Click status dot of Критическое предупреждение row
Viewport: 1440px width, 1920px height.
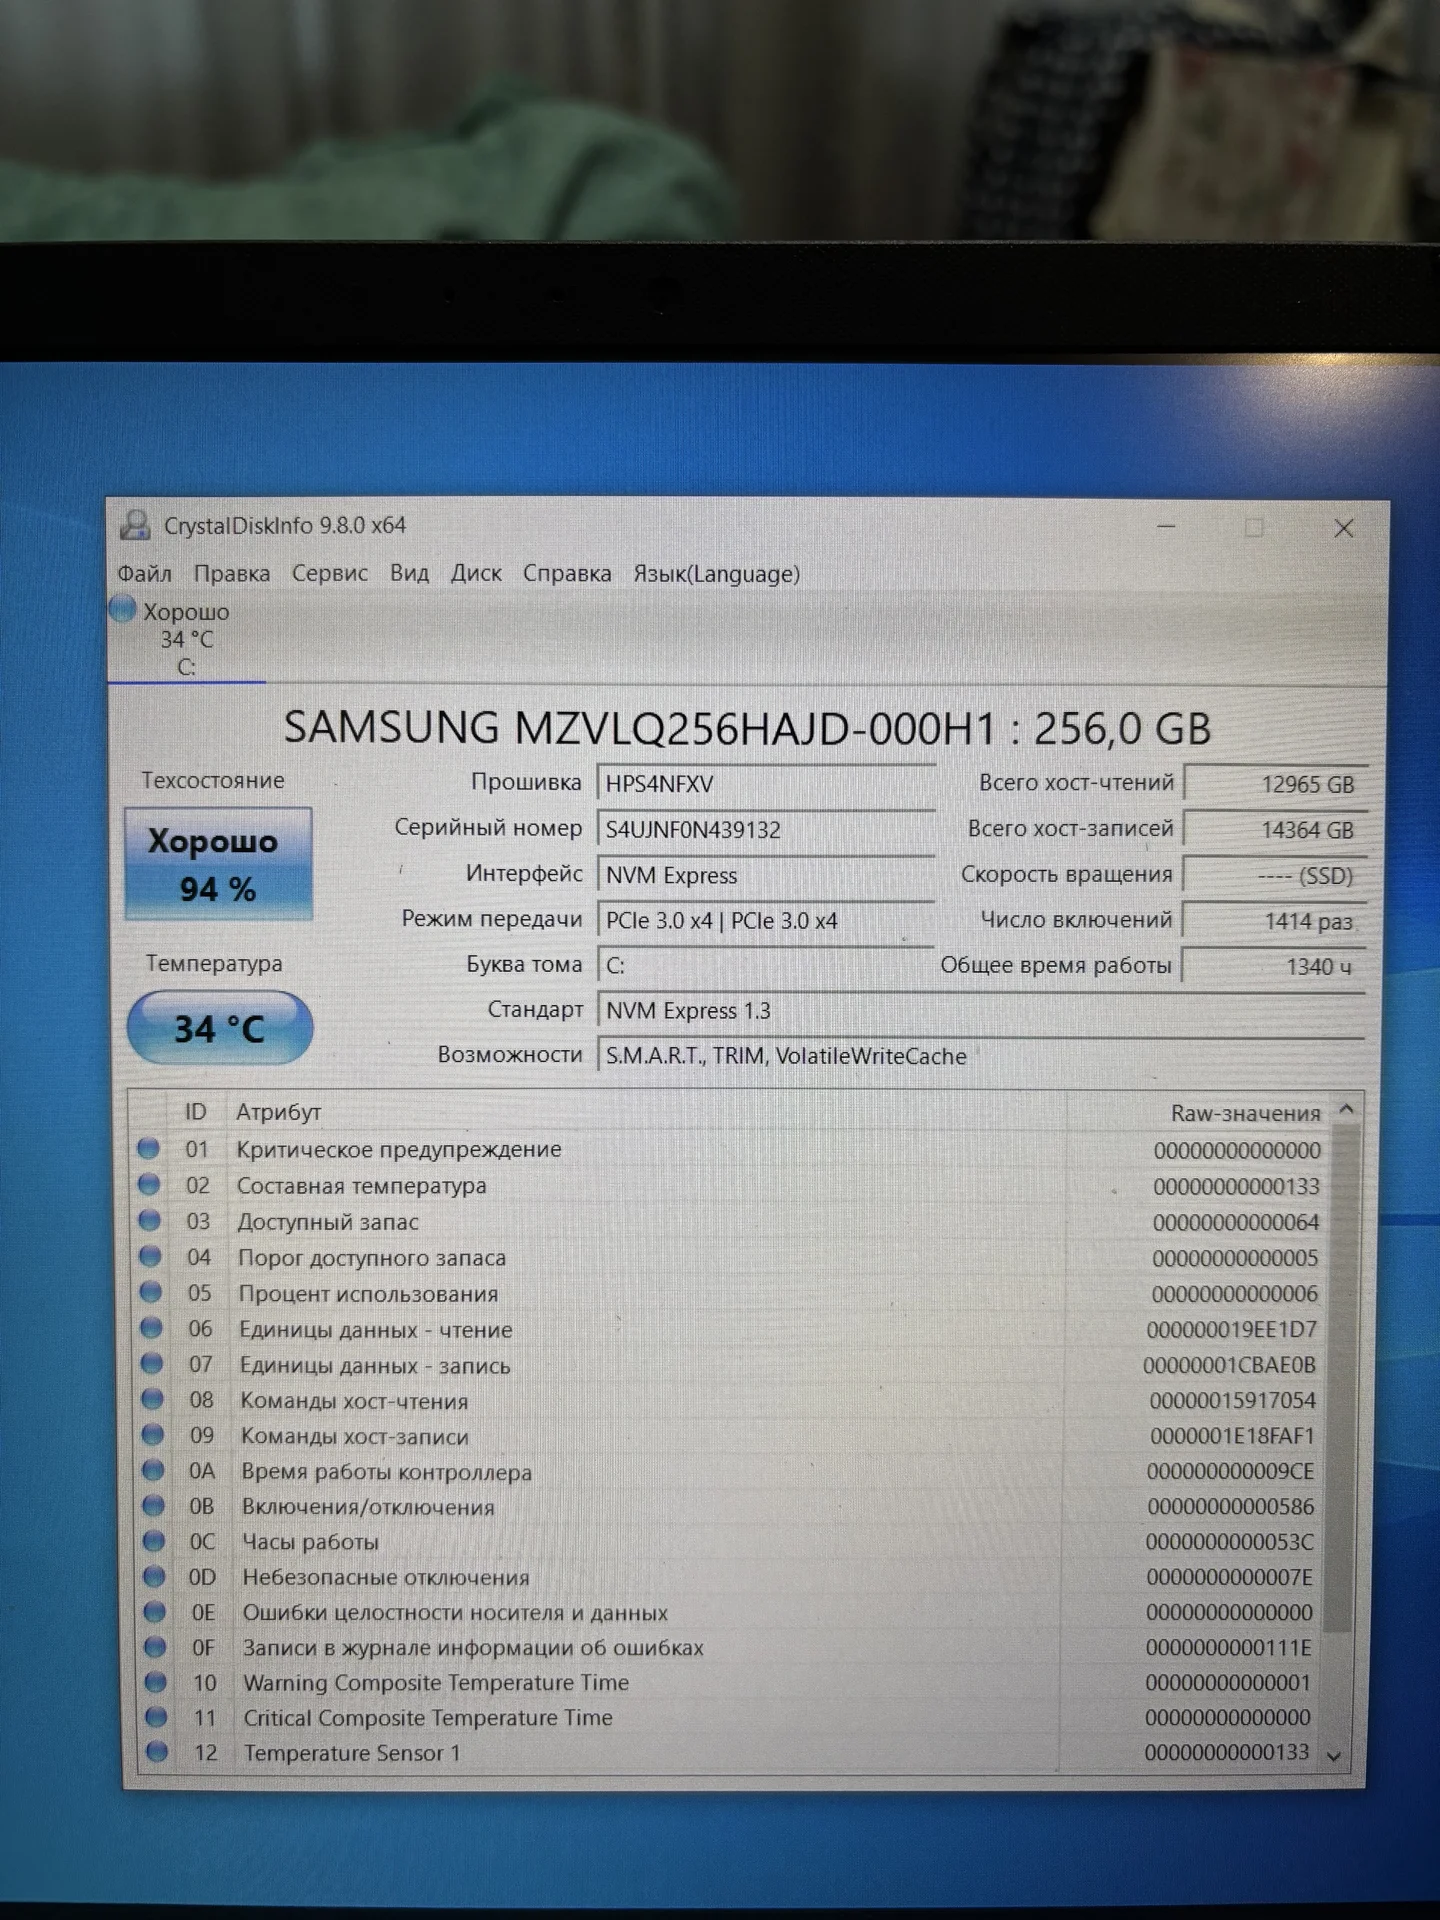(149, 1148)
